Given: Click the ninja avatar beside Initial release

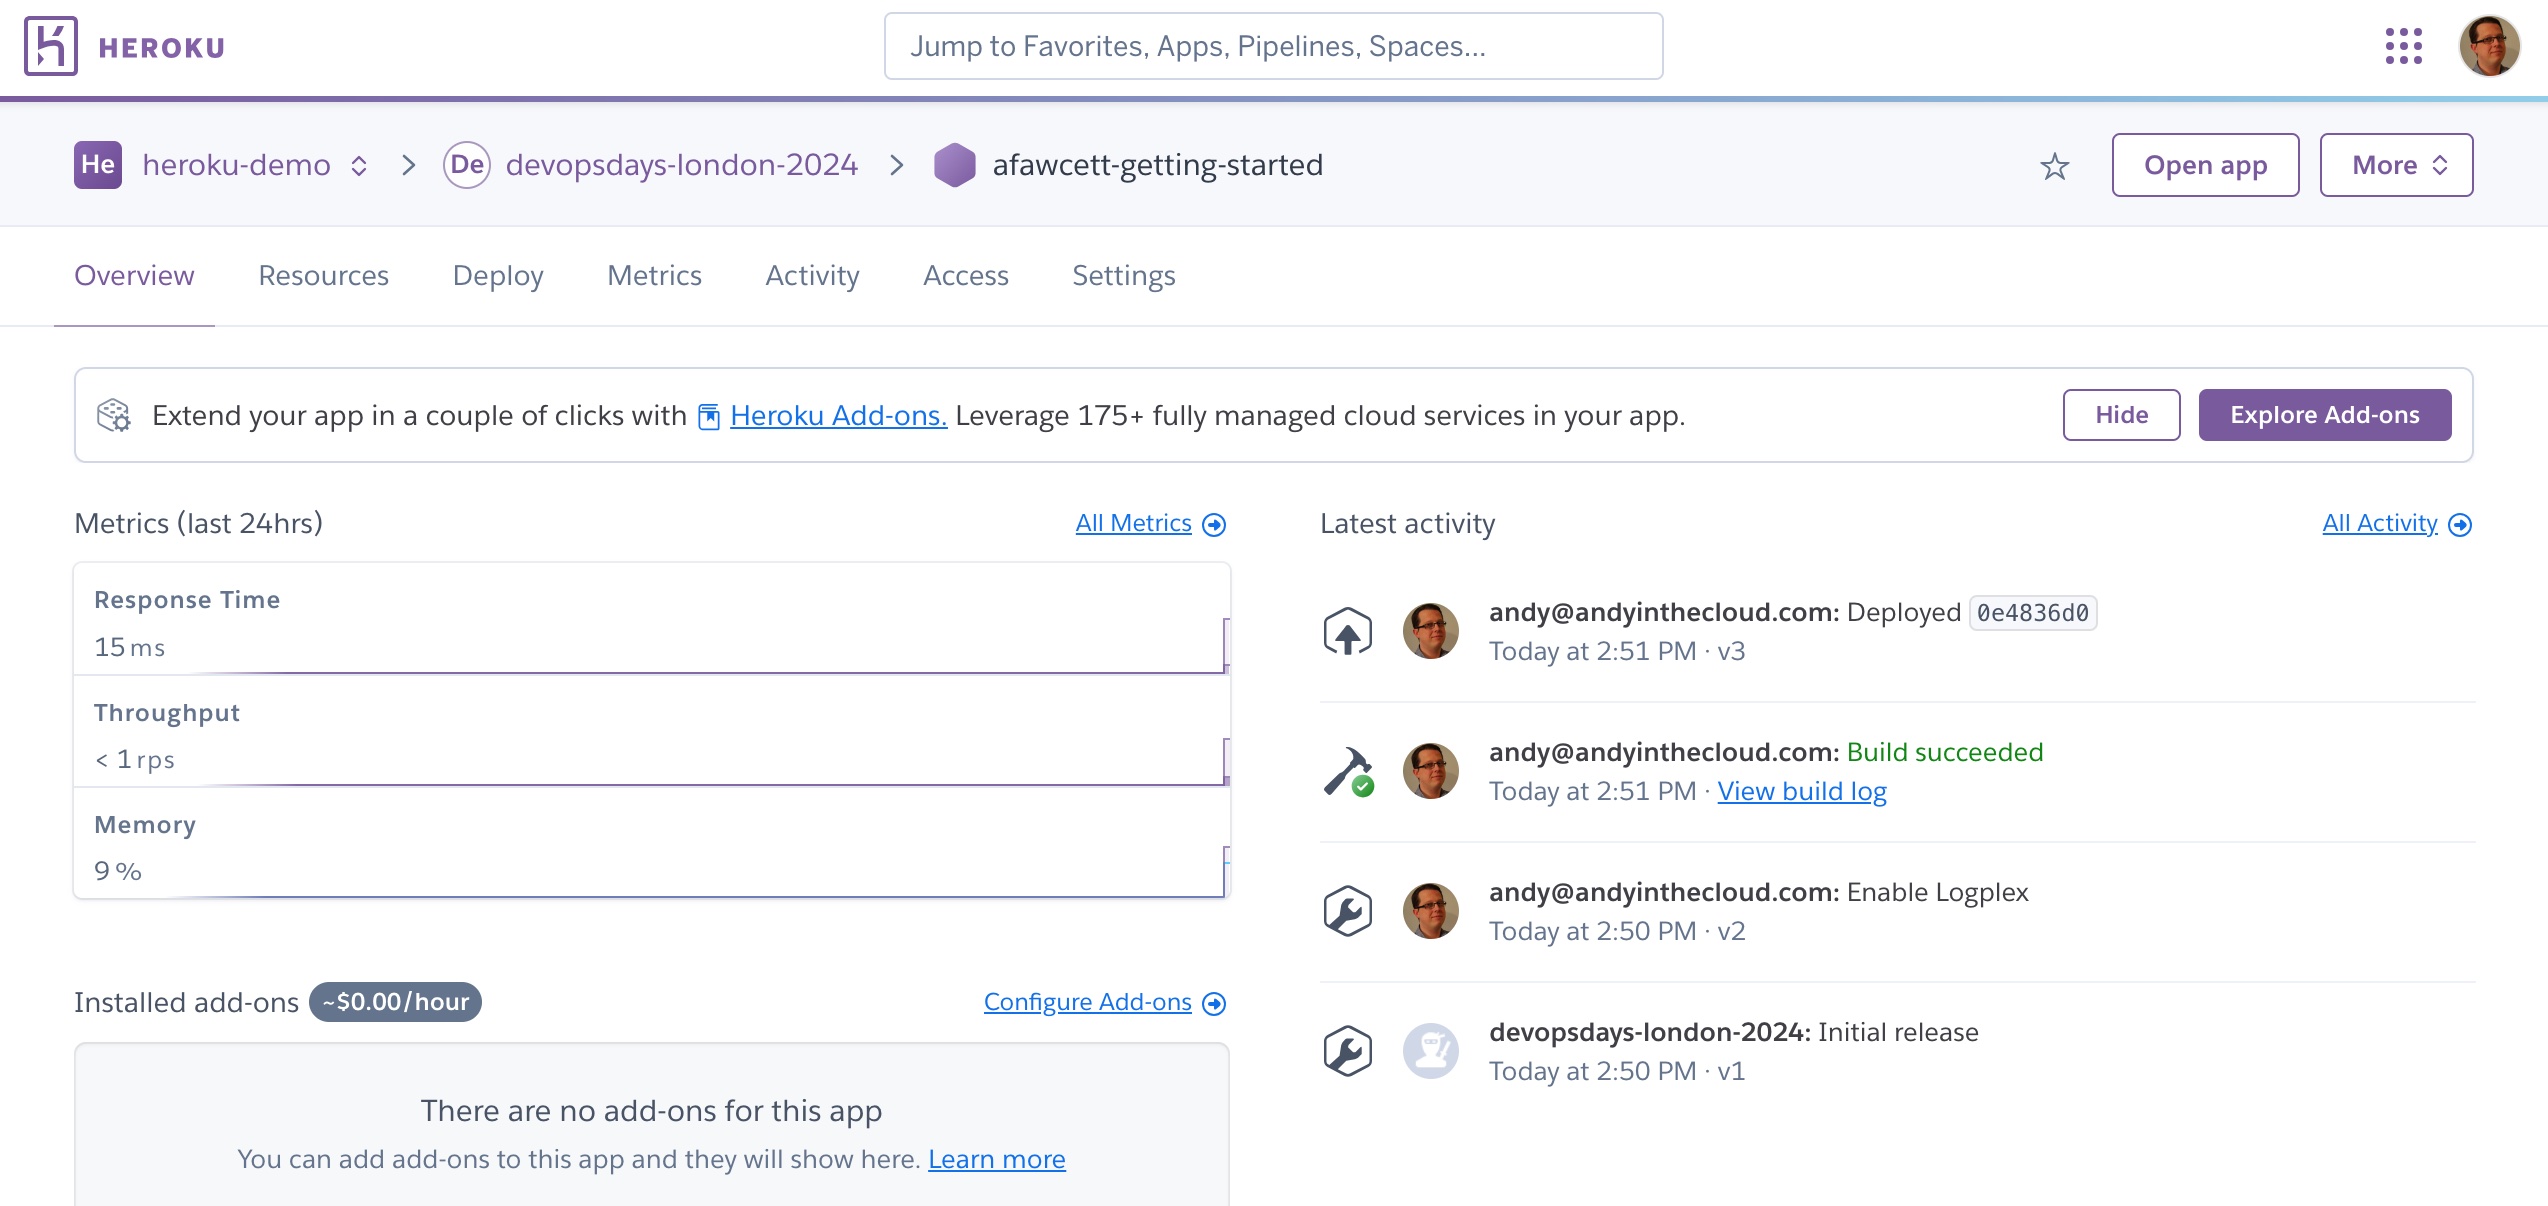Looking at the screenshot, I should (x=1431, y=1051).
